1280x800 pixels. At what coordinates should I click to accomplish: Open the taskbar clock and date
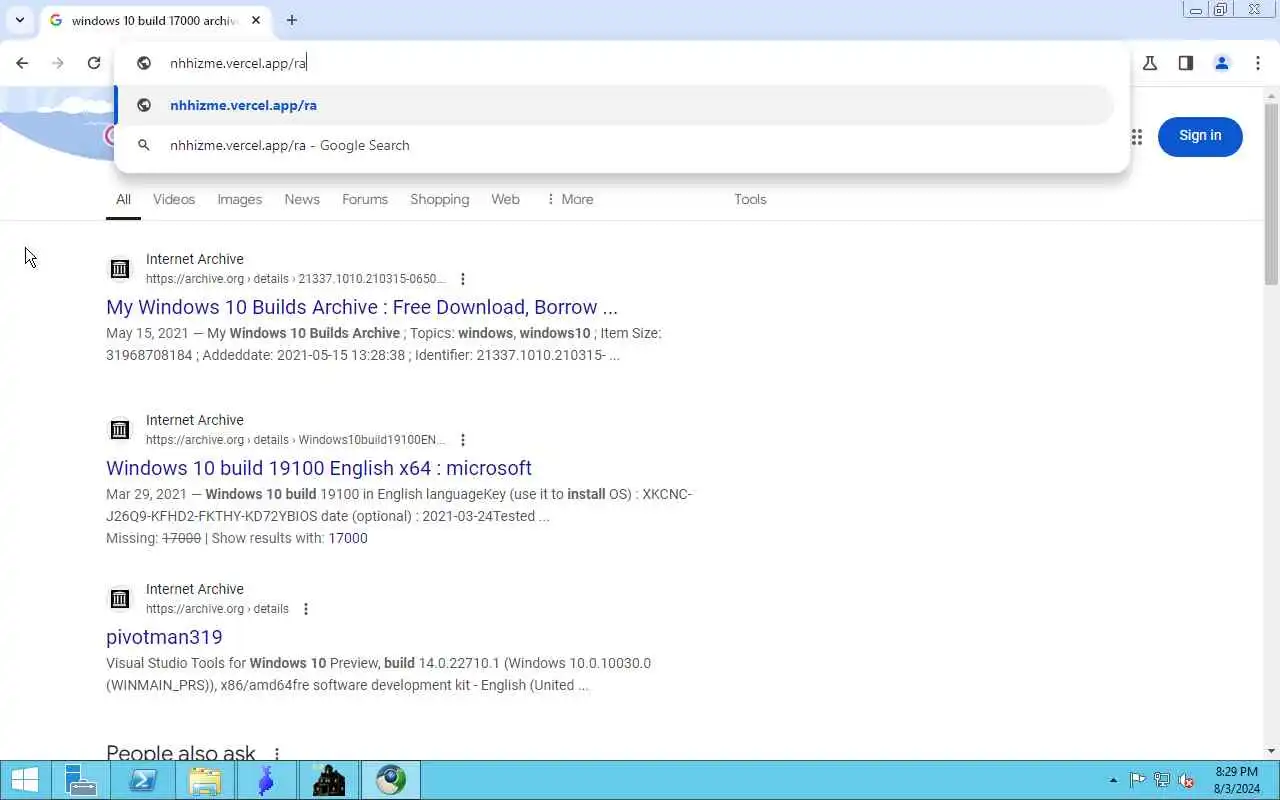(1236, 780)
